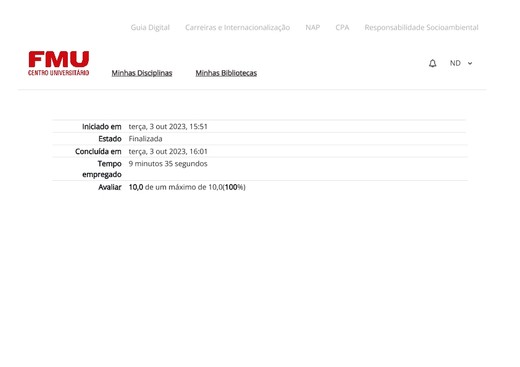Open Minhas Disciplinas menu

(142, 73)
